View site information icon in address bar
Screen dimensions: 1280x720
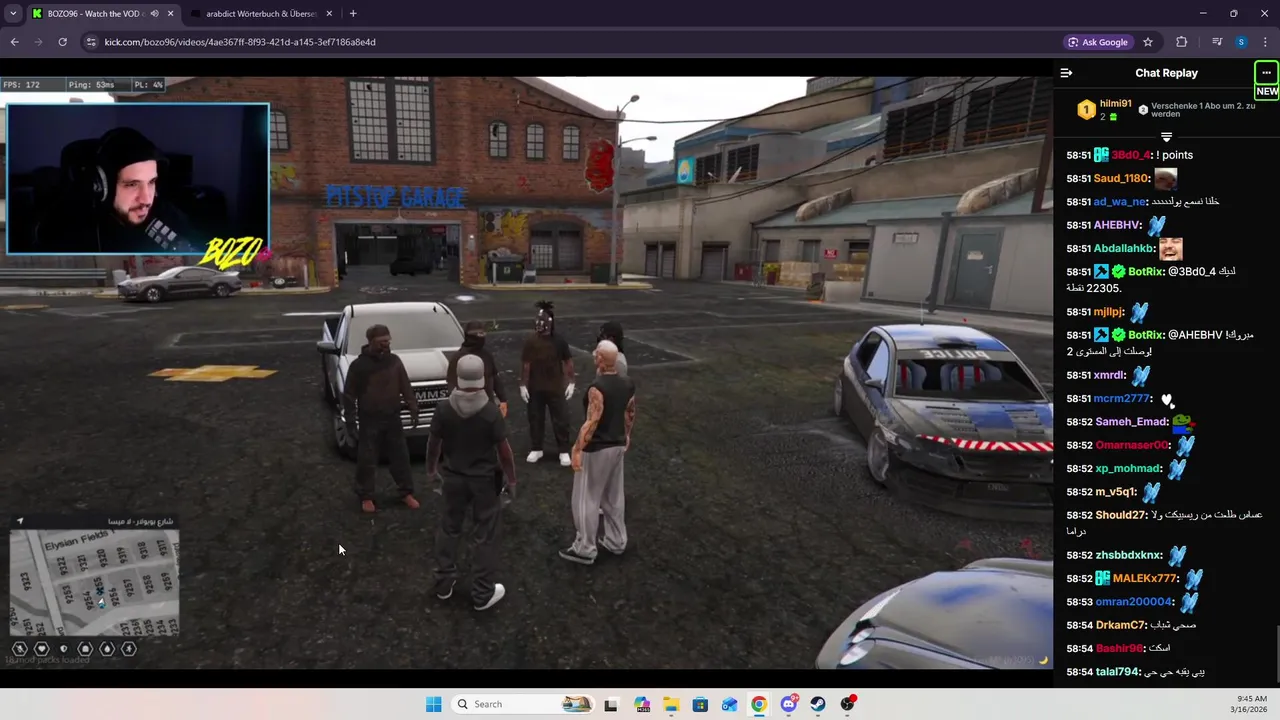[91, 42]
